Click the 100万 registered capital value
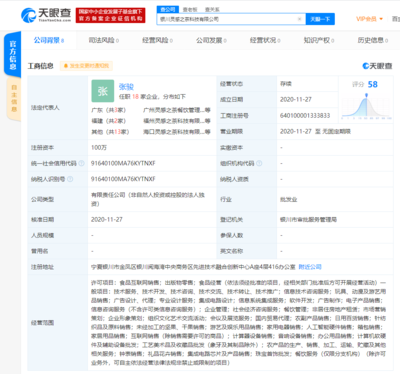 click(99, 147)
